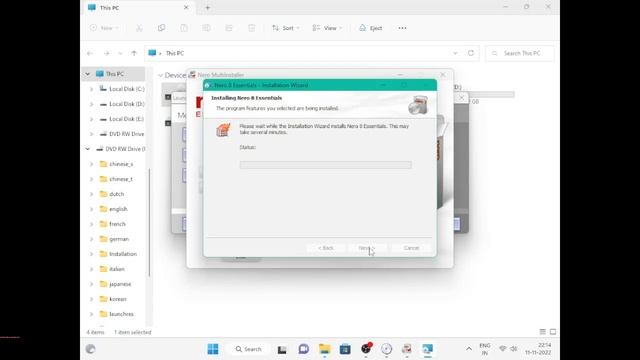This screenshot has height=360, width=640.
Task: Collapse the second DVD RW Drive node
Action: (x=88, y=149)
